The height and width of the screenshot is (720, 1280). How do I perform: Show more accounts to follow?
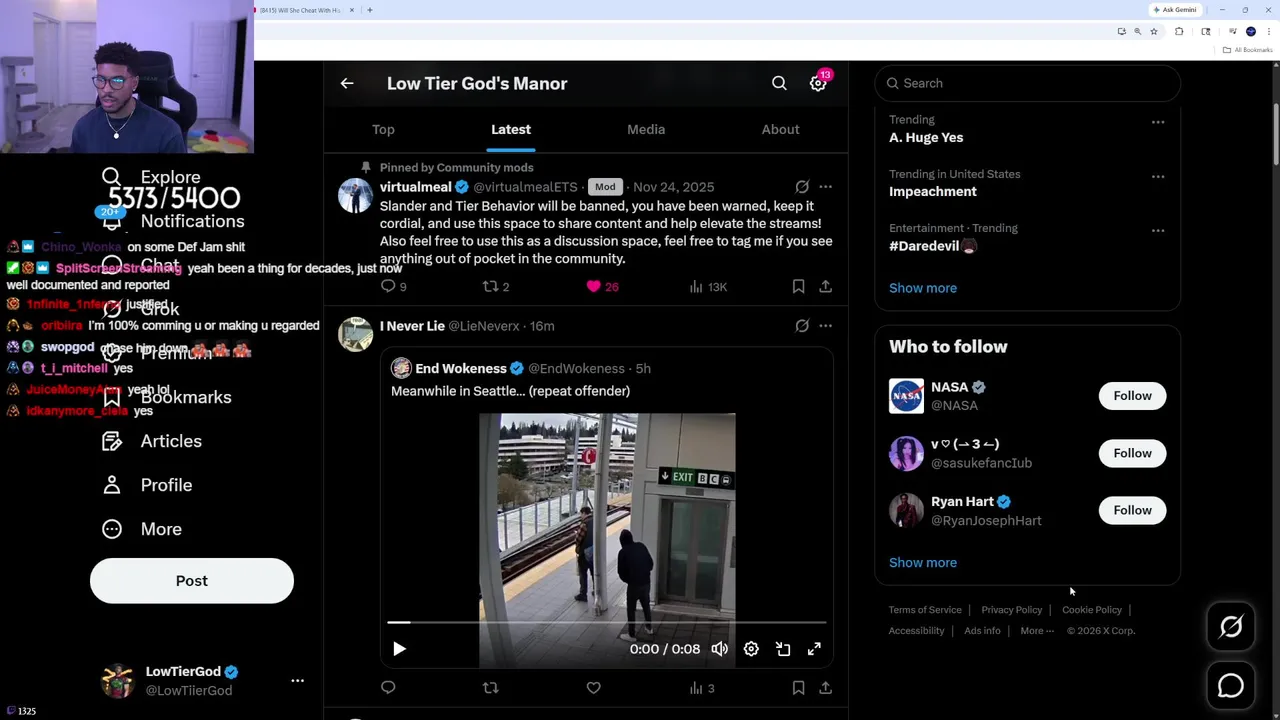coord(923,562)
